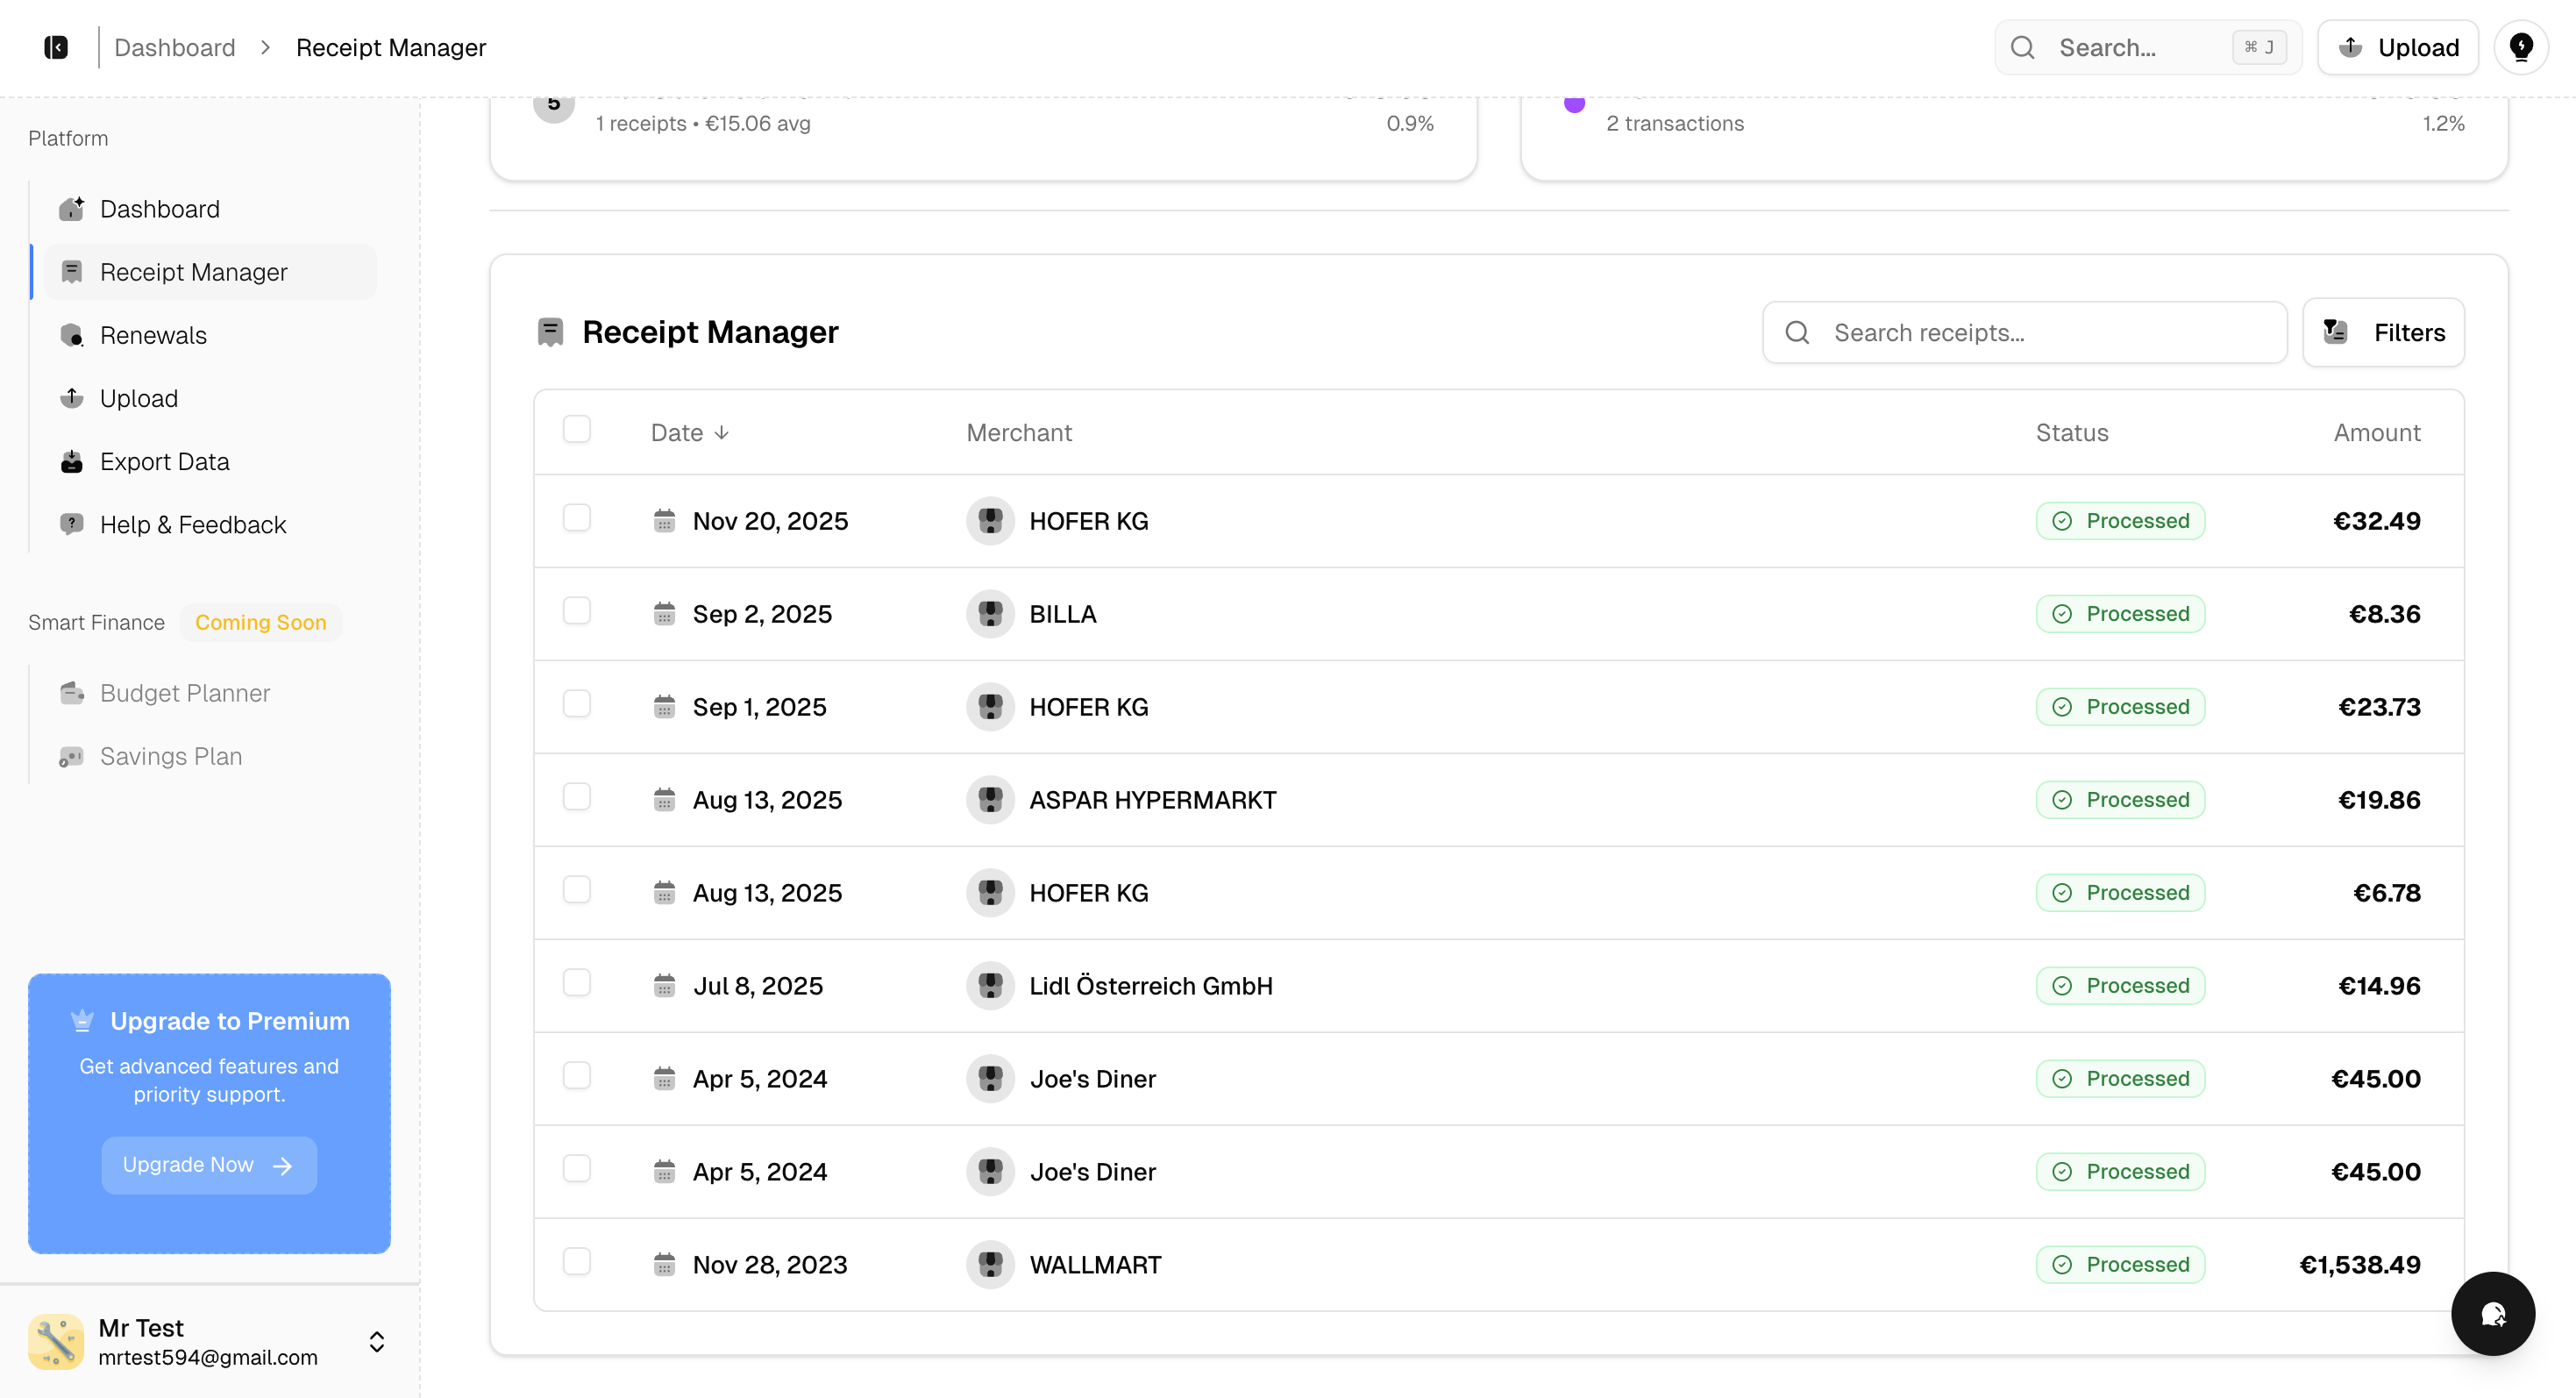Image resolution: width=2576 pixels, height=1398 pixels.
Task: Click the calendar icon beside Sep 2, 2025
Action: point(664,614)
